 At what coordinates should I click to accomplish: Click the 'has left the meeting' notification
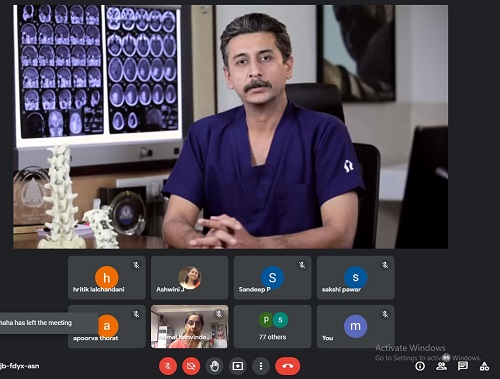[49, 323]
